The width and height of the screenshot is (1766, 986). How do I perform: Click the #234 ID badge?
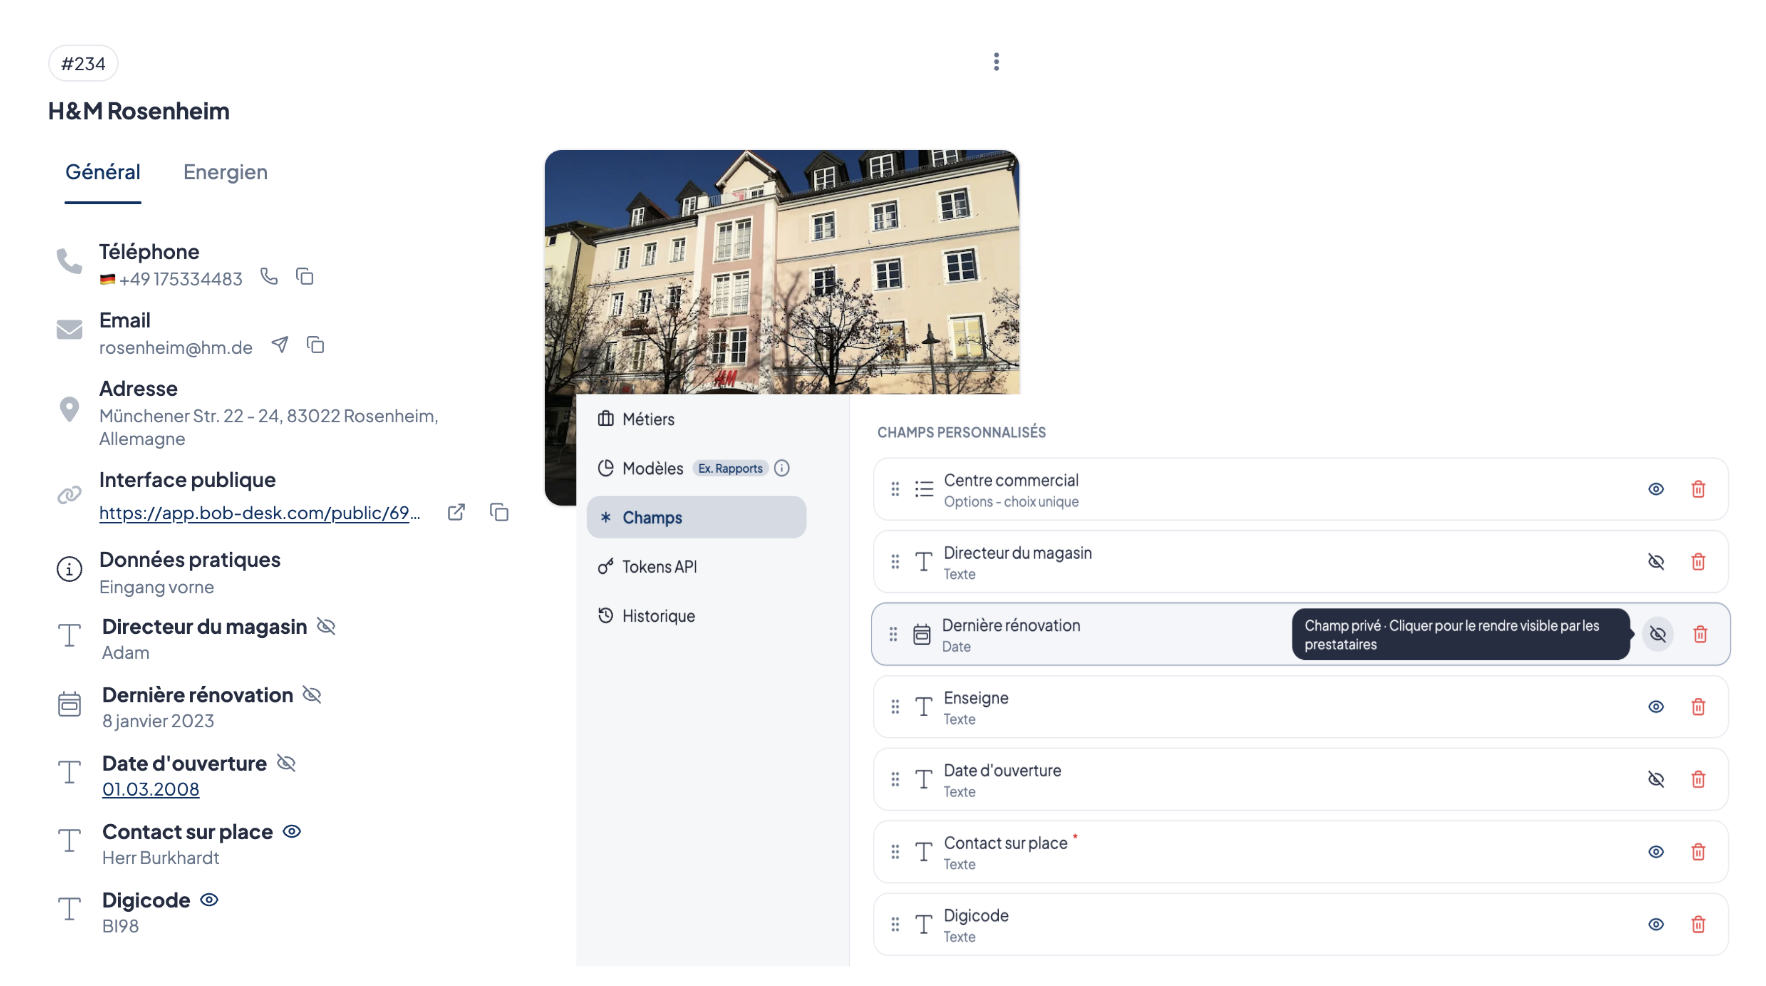click(83, 63)
